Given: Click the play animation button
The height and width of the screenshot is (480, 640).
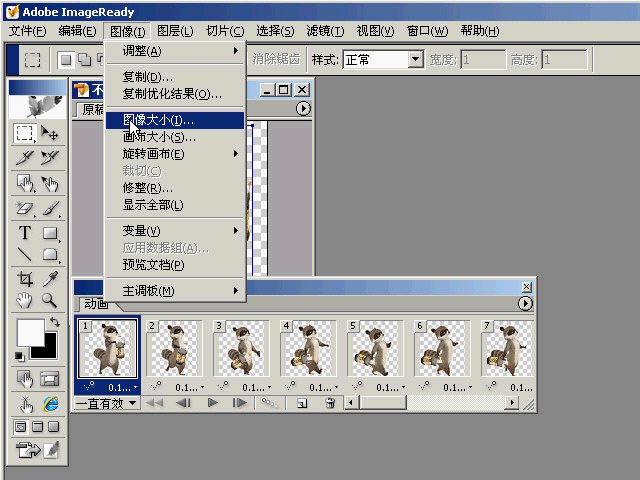Looking at the screenshot, I should pyautogui.click(x=212, y=403).
